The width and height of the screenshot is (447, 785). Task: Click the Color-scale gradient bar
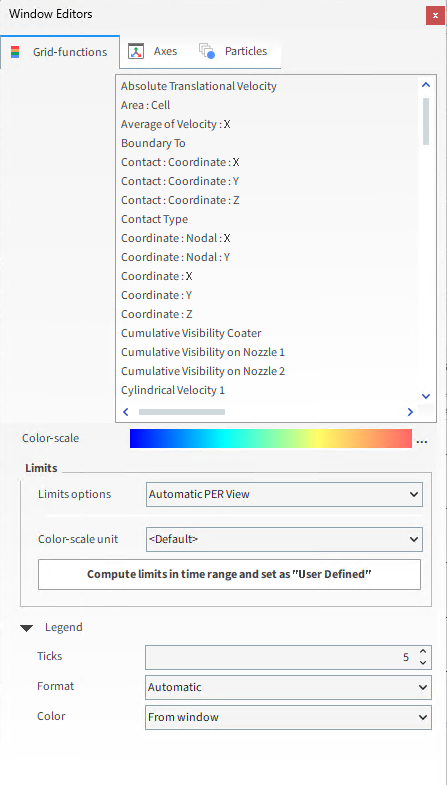(271, 439)
